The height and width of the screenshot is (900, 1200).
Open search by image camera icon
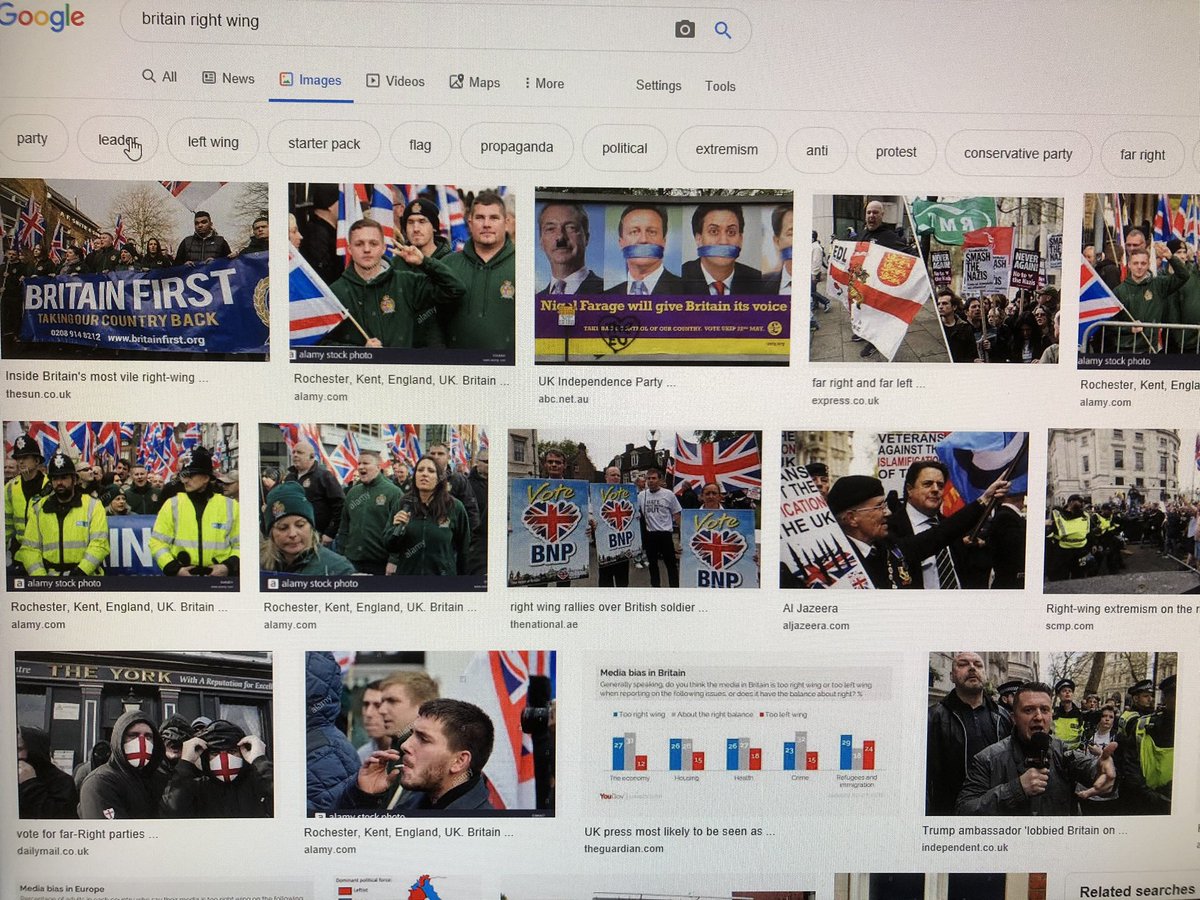click(685, 29)
